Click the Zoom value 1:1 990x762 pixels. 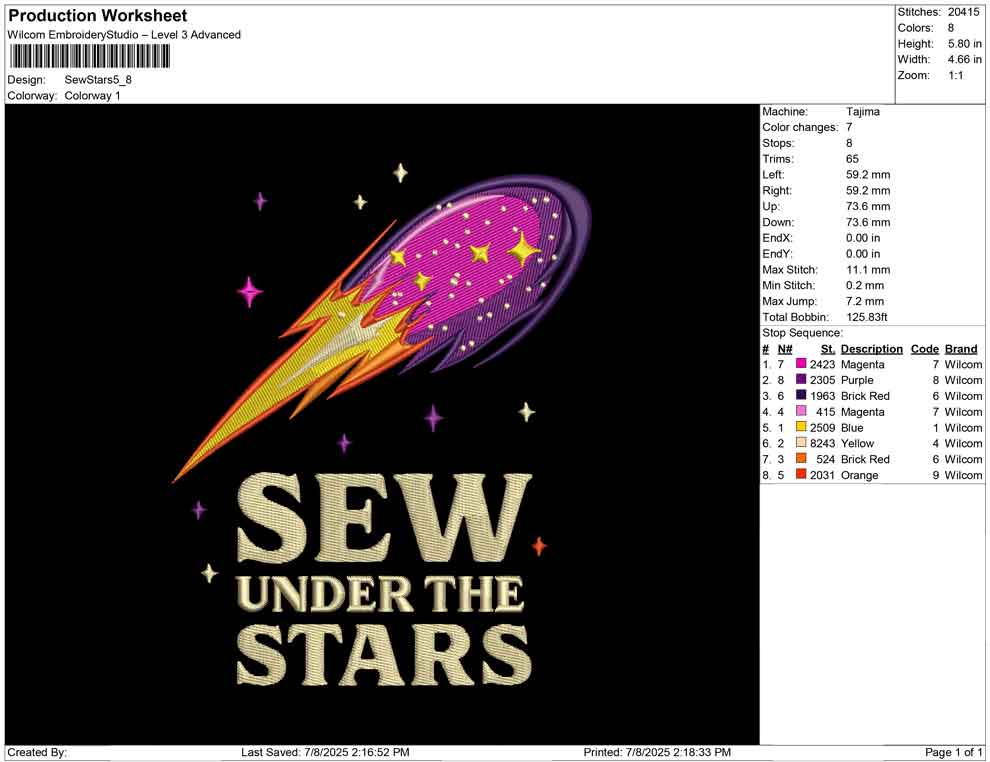(x=955, y=75)
